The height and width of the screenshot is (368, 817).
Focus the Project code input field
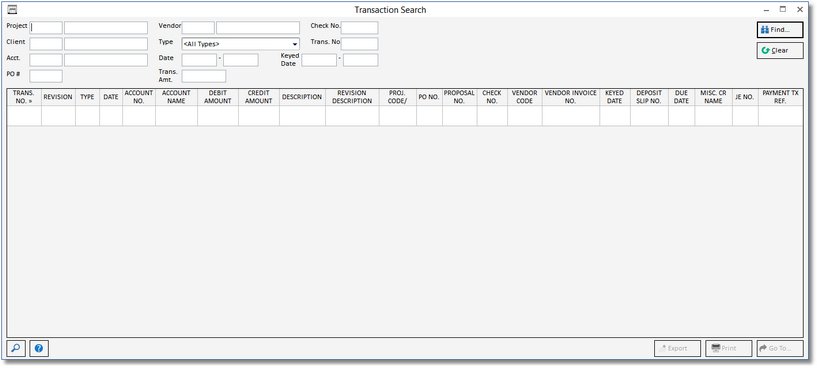(46, 28)
